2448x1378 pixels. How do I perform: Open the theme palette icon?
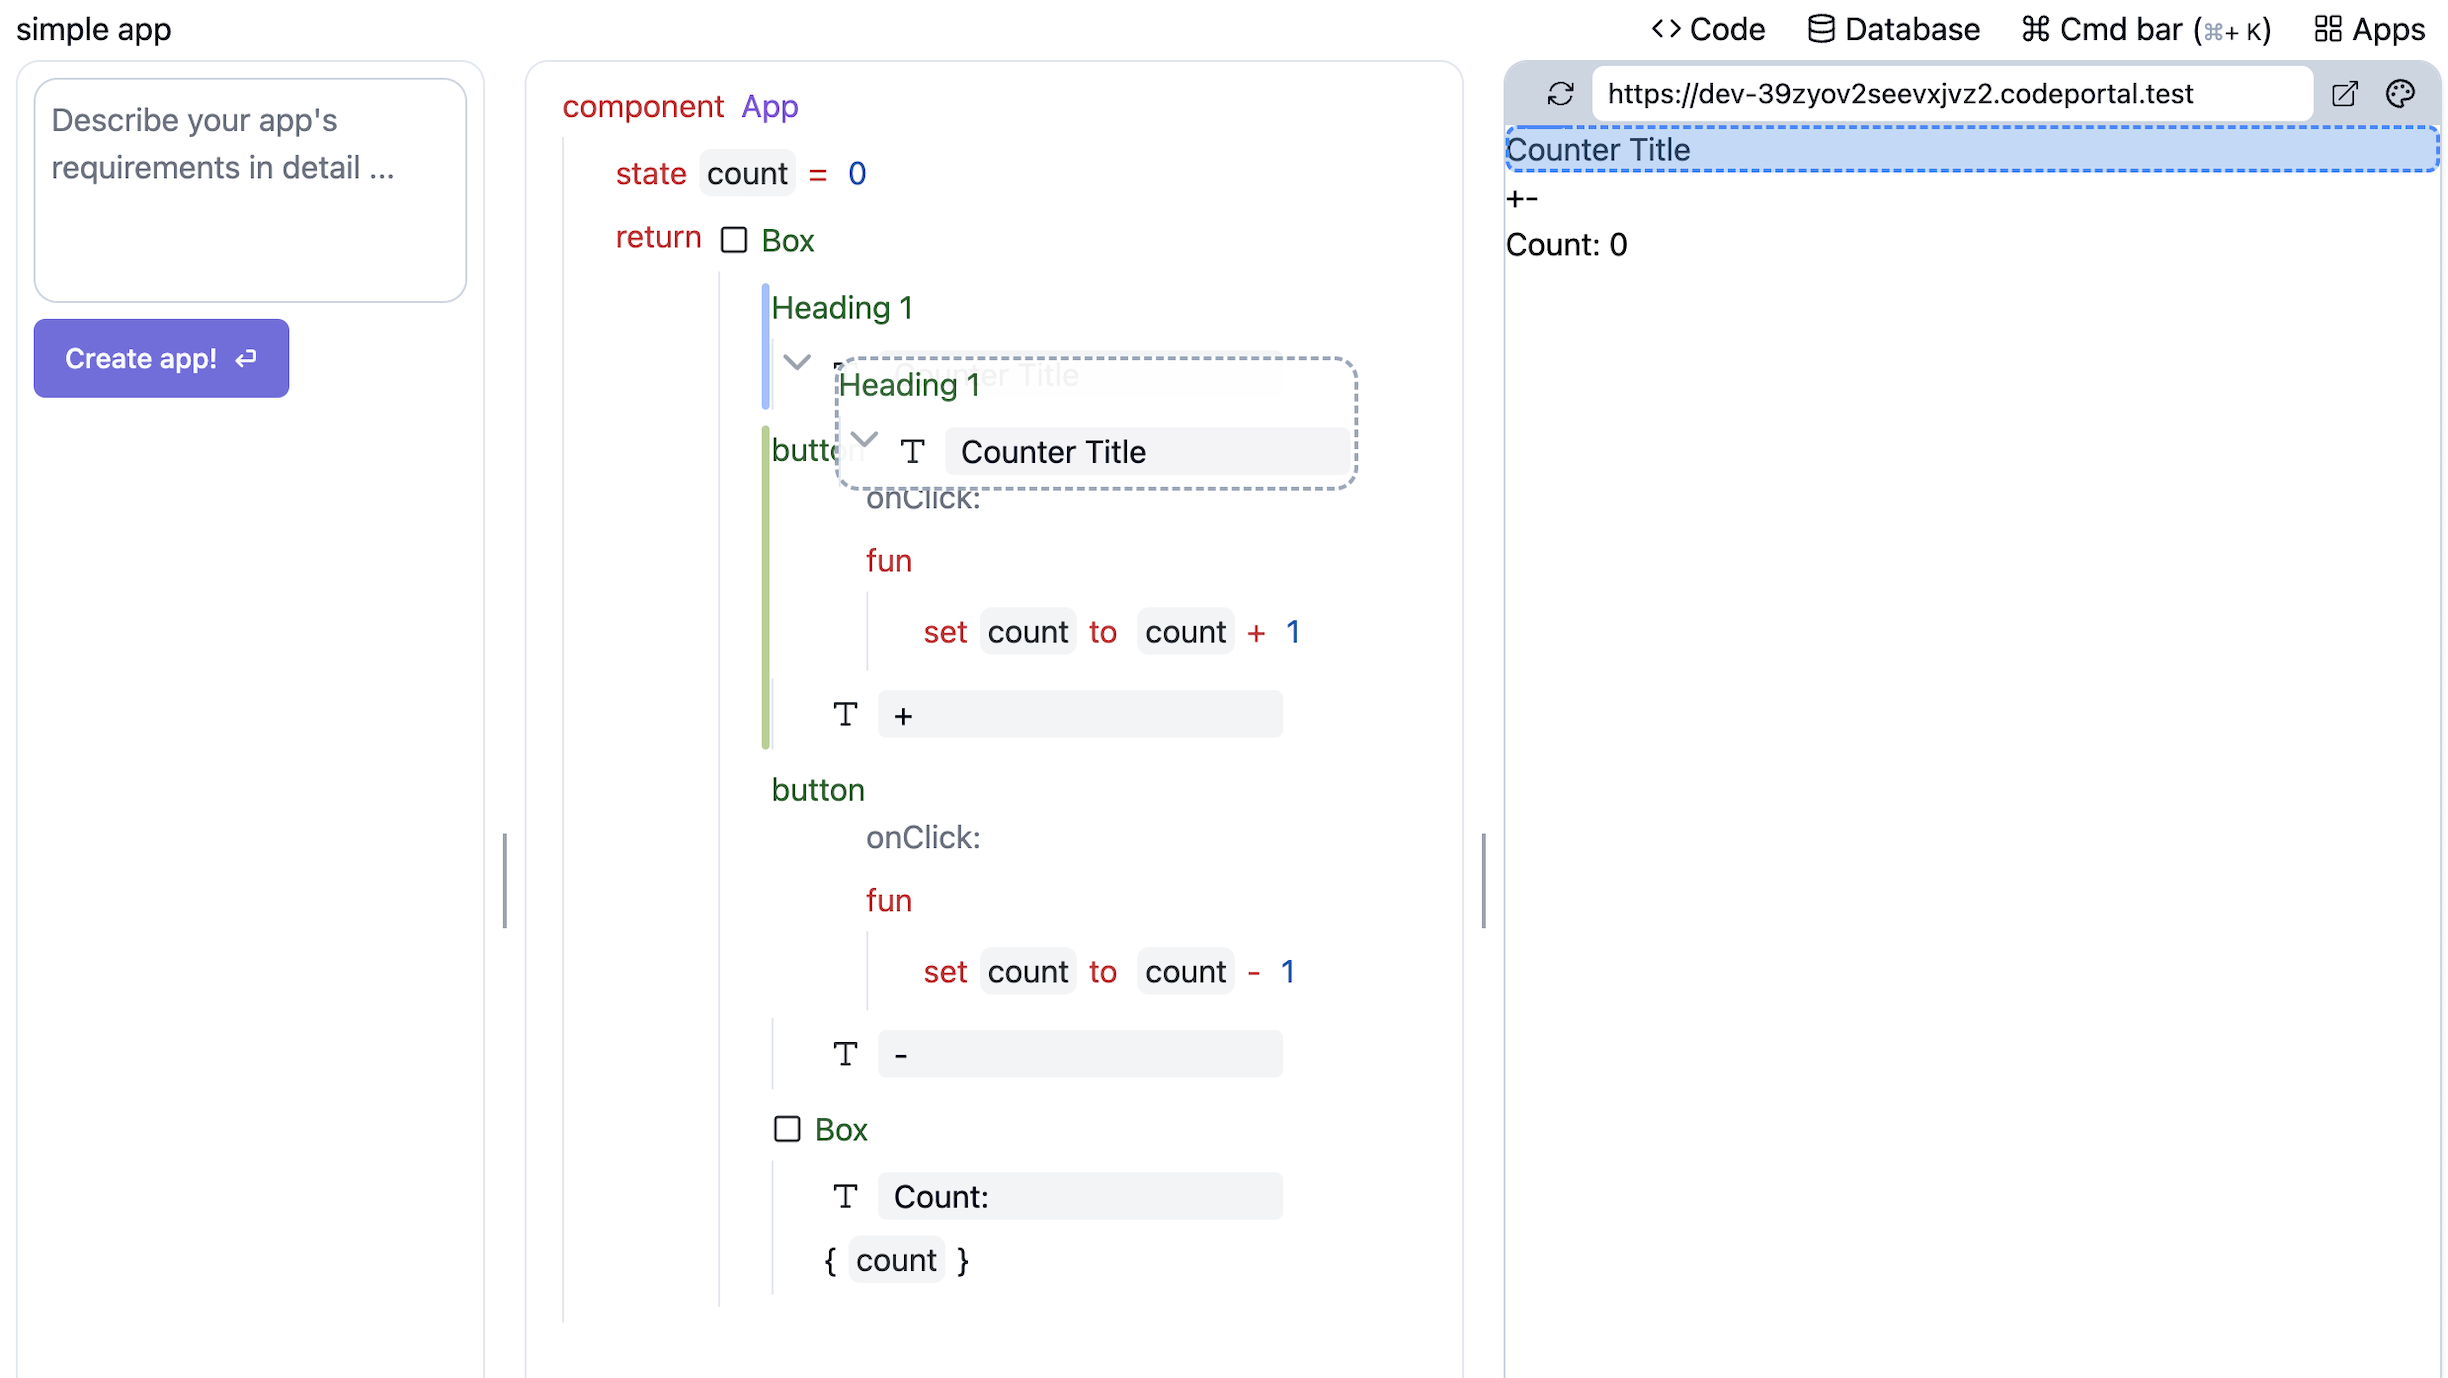pyautogui.click(x=2400, y=94)
